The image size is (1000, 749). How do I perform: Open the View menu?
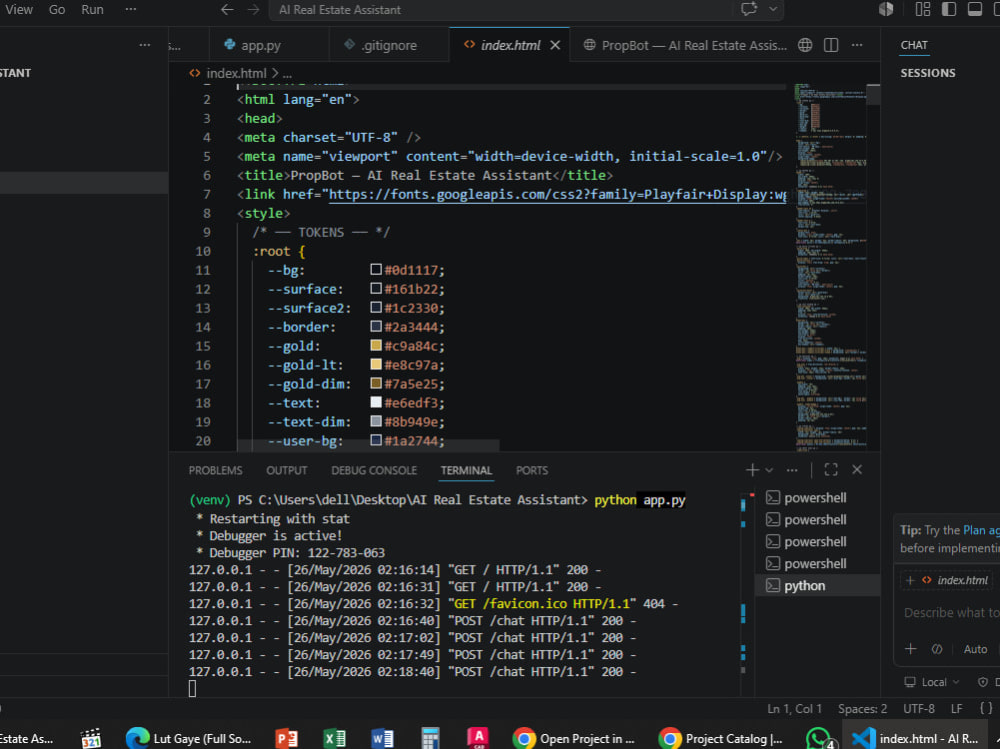coord(19,10)
